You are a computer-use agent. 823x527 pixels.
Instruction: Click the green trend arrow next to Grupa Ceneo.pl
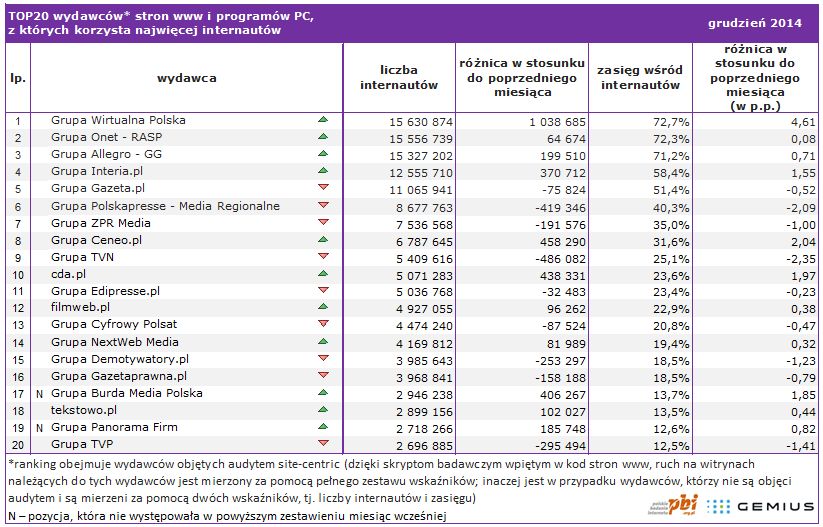click(322, 240)
